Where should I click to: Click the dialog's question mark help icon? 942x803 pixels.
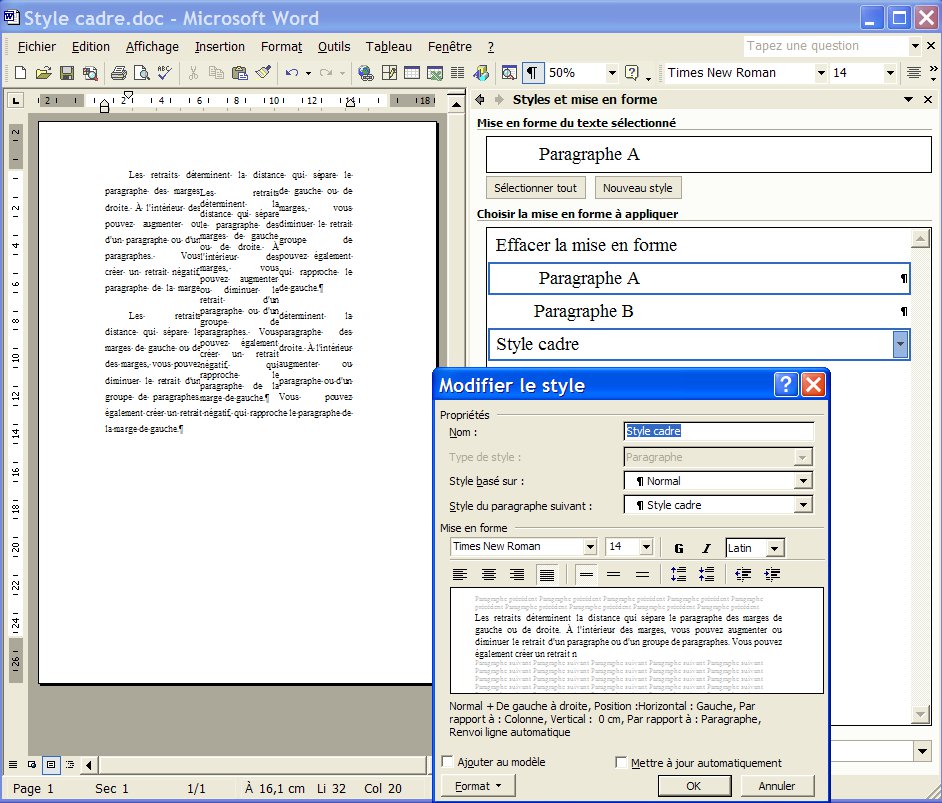786,384
